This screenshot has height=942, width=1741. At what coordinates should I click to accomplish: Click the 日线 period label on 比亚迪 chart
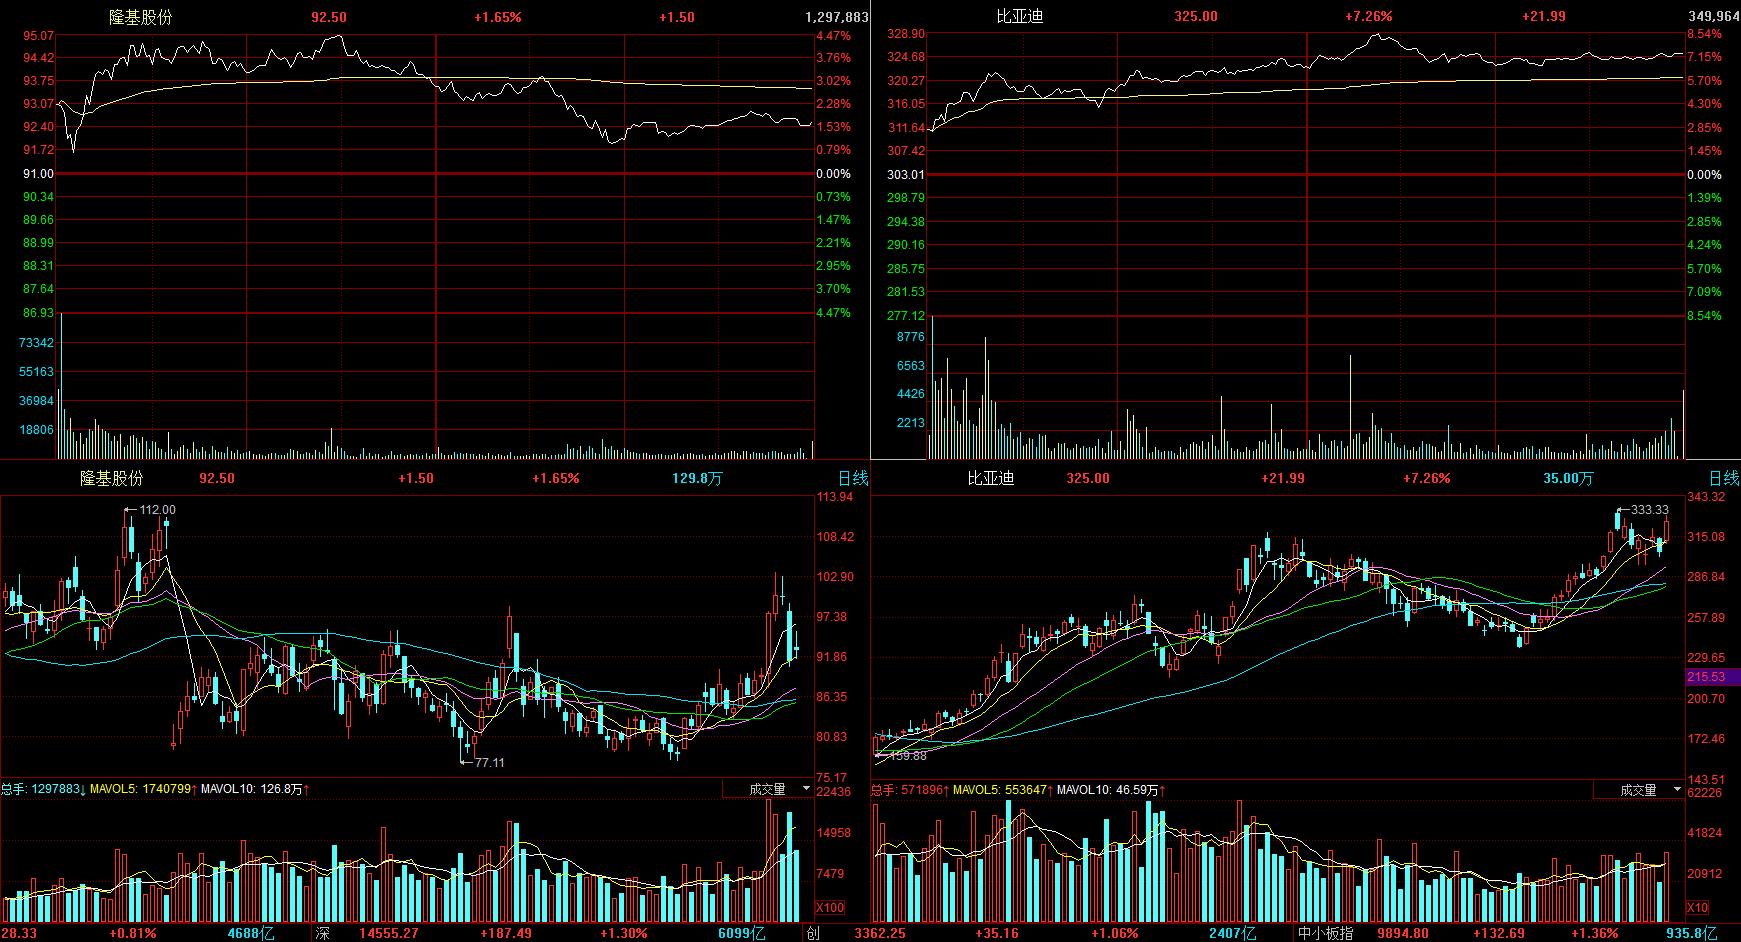tap(1723, 478)
